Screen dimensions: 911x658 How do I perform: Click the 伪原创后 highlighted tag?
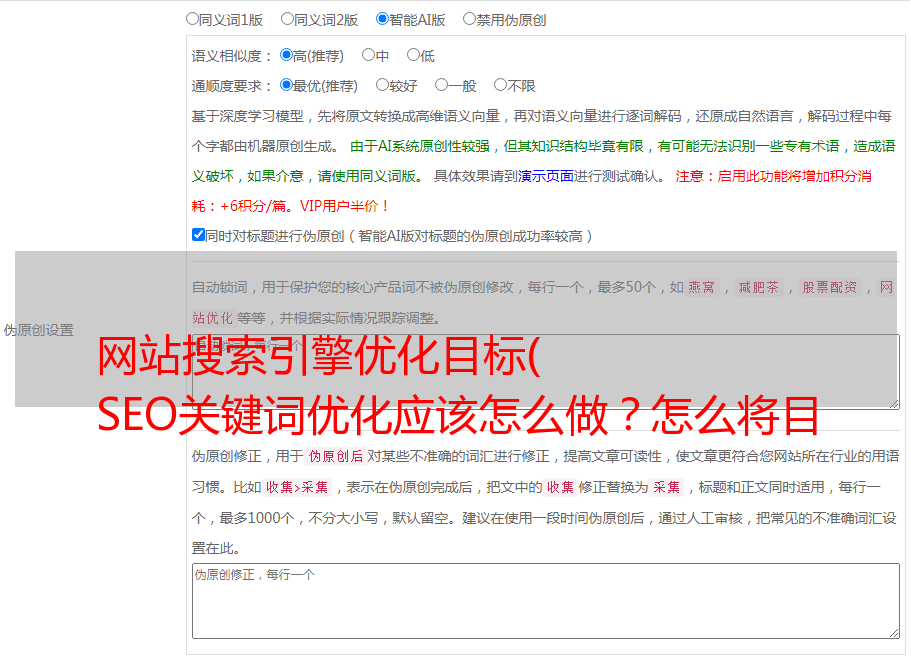pos(336,456)
